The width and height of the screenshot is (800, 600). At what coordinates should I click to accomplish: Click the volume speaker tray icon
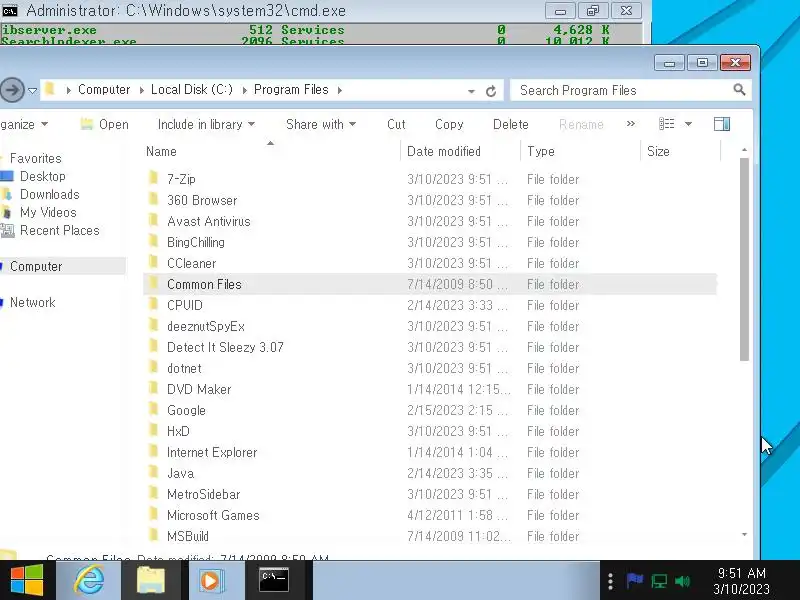tap(682, 581)
